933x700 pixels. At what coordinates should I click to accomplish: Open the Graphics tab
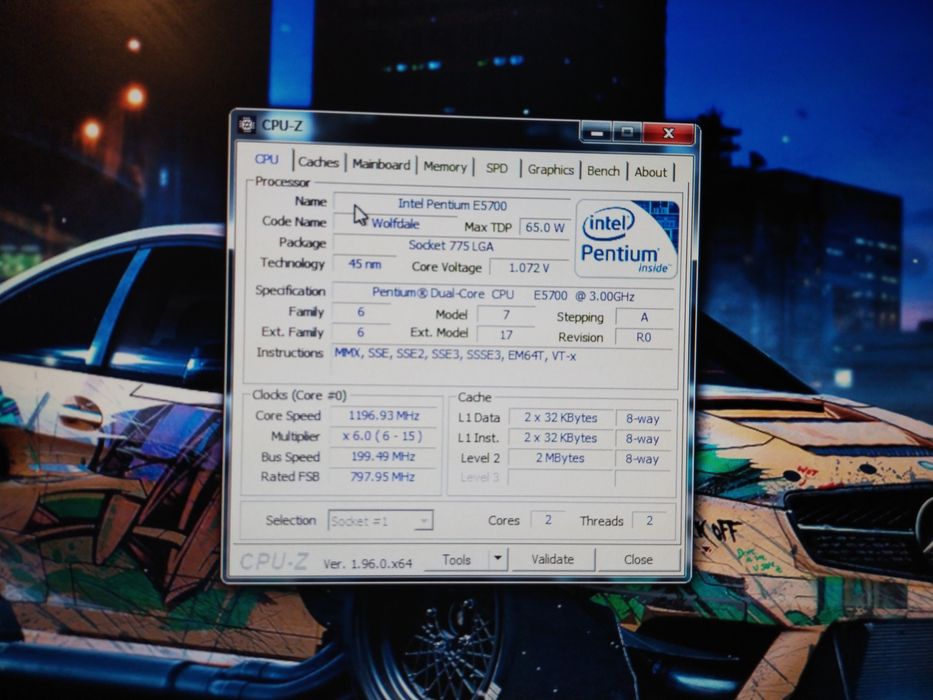(551, 170)
